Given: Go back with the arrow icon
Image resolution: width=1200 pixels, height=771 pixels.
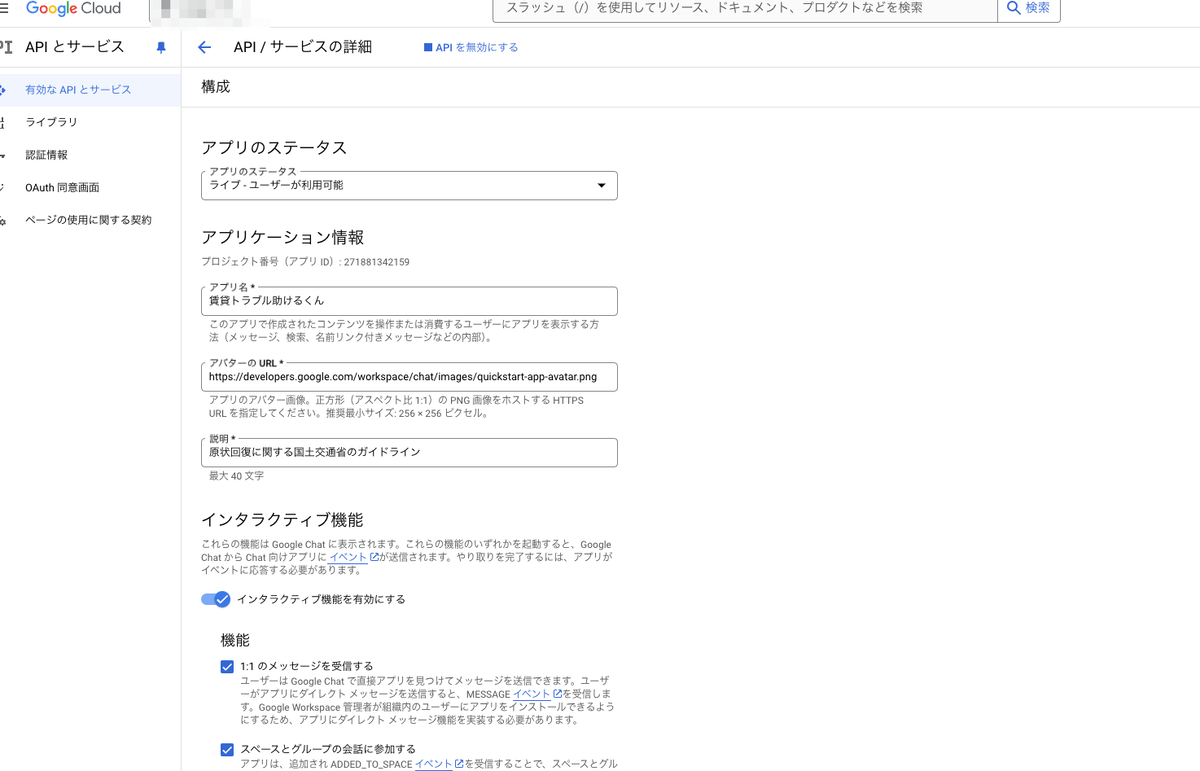Looking at the screenshot, I should click(205, 47).
